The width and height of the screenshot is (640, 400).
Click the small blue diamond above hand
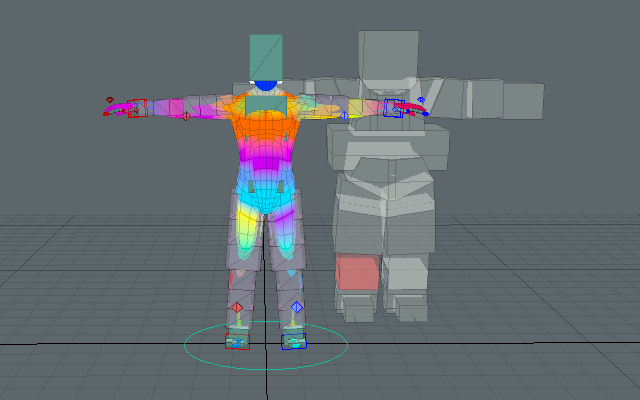(x=421, y=100)
